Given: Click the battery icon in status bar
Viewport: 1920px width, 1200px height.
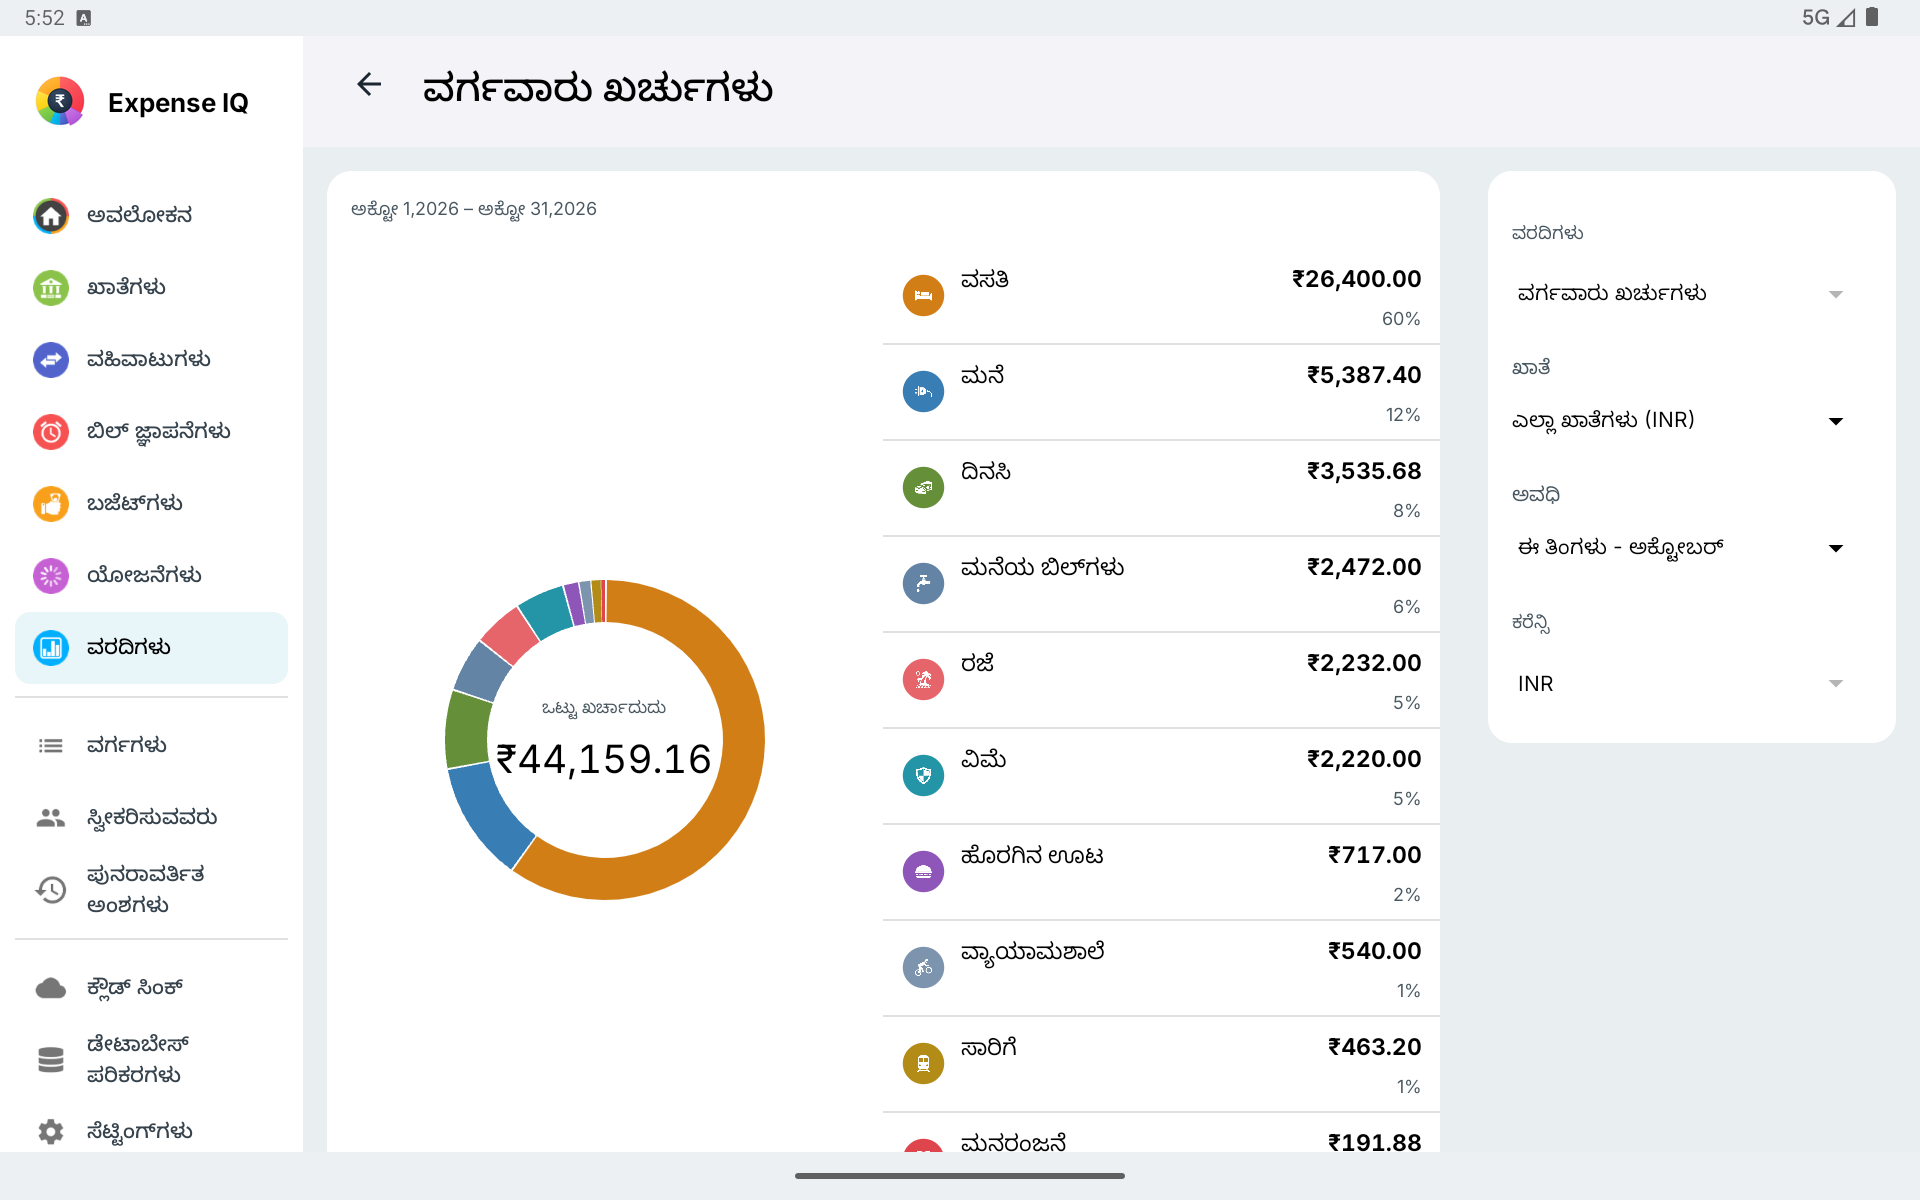Looking at the screenshot, I should [1872, 17].
